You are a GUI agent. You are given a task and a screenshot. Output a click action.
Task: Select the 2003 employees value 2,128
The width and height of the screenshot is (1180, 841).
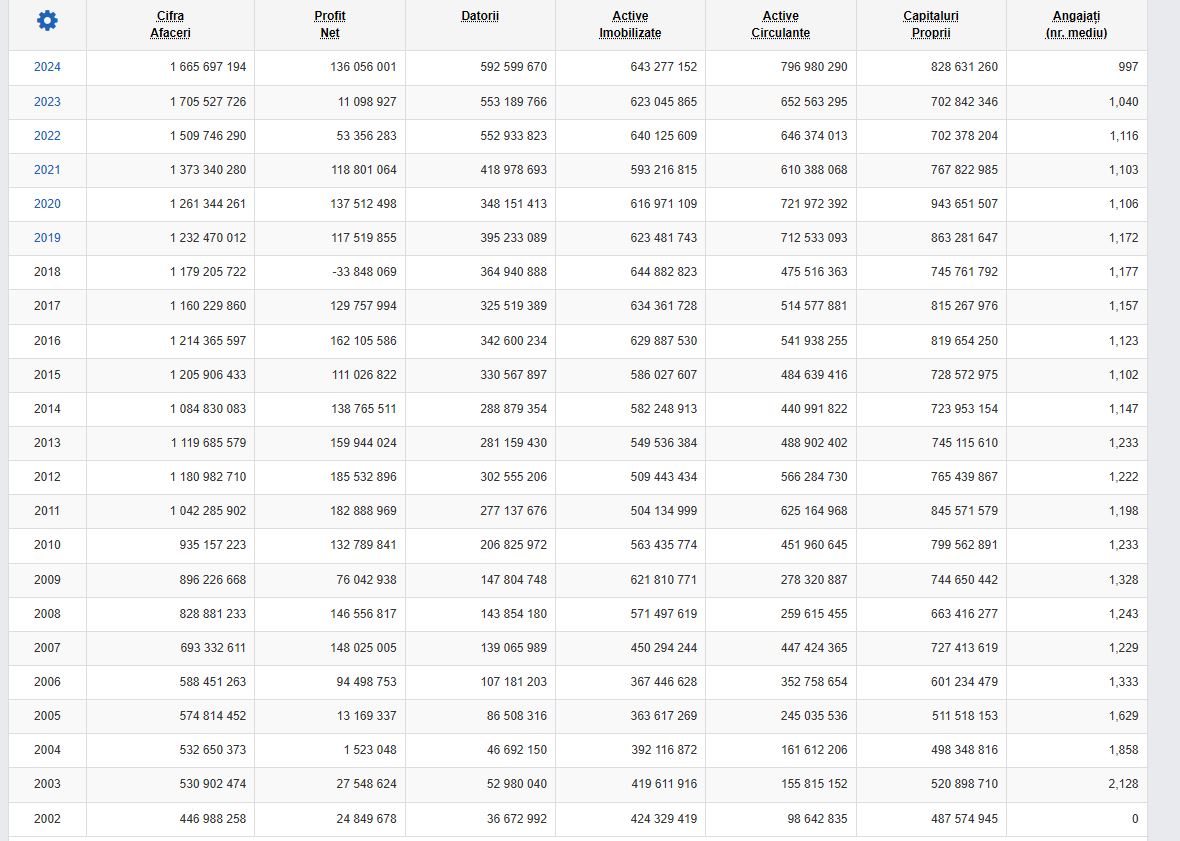(x=1123, y=784)
